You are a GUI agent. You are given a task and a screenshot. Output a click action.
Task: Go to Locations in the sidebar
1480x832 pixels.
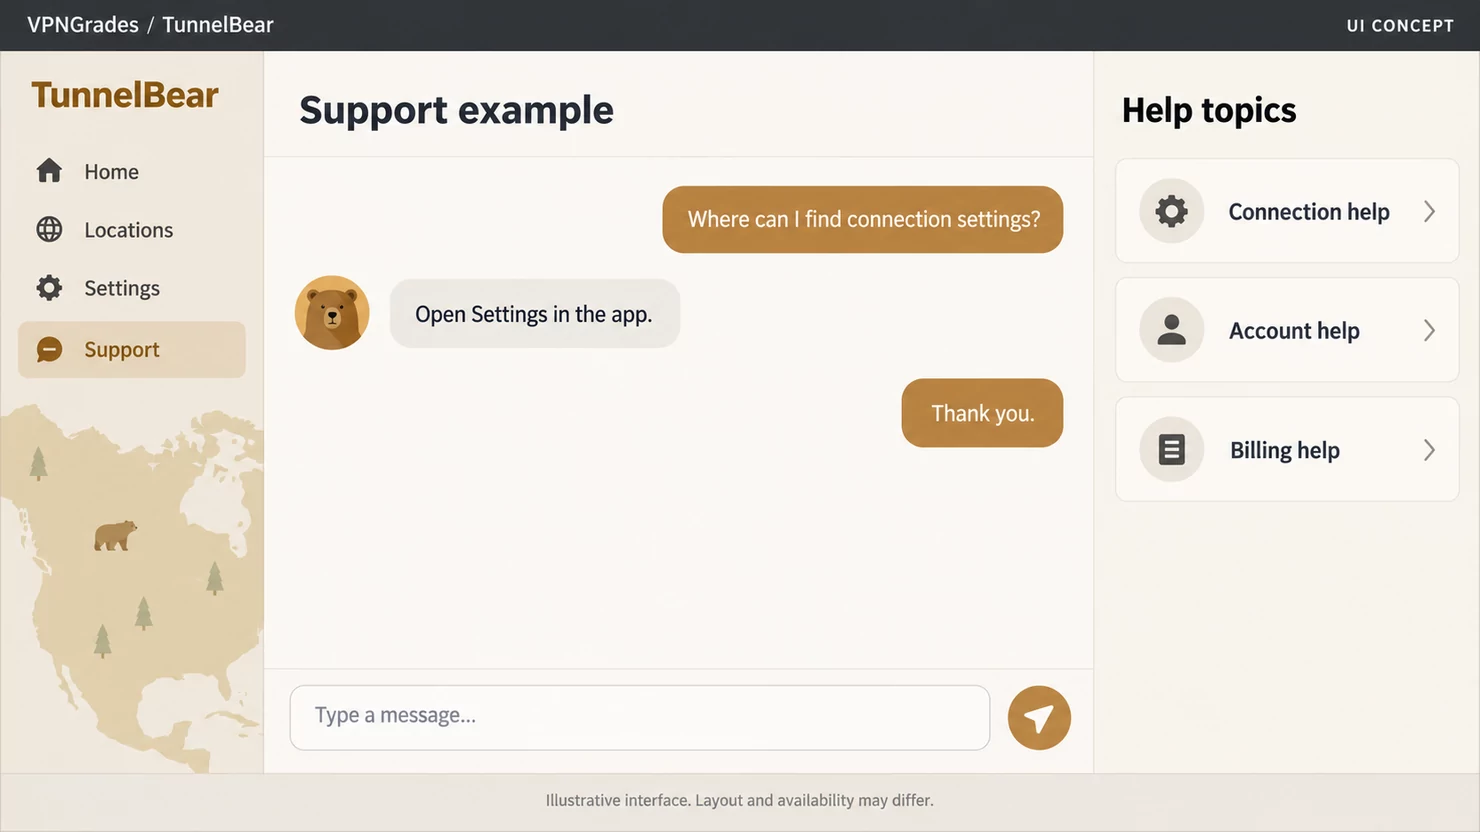pos(131,229)
